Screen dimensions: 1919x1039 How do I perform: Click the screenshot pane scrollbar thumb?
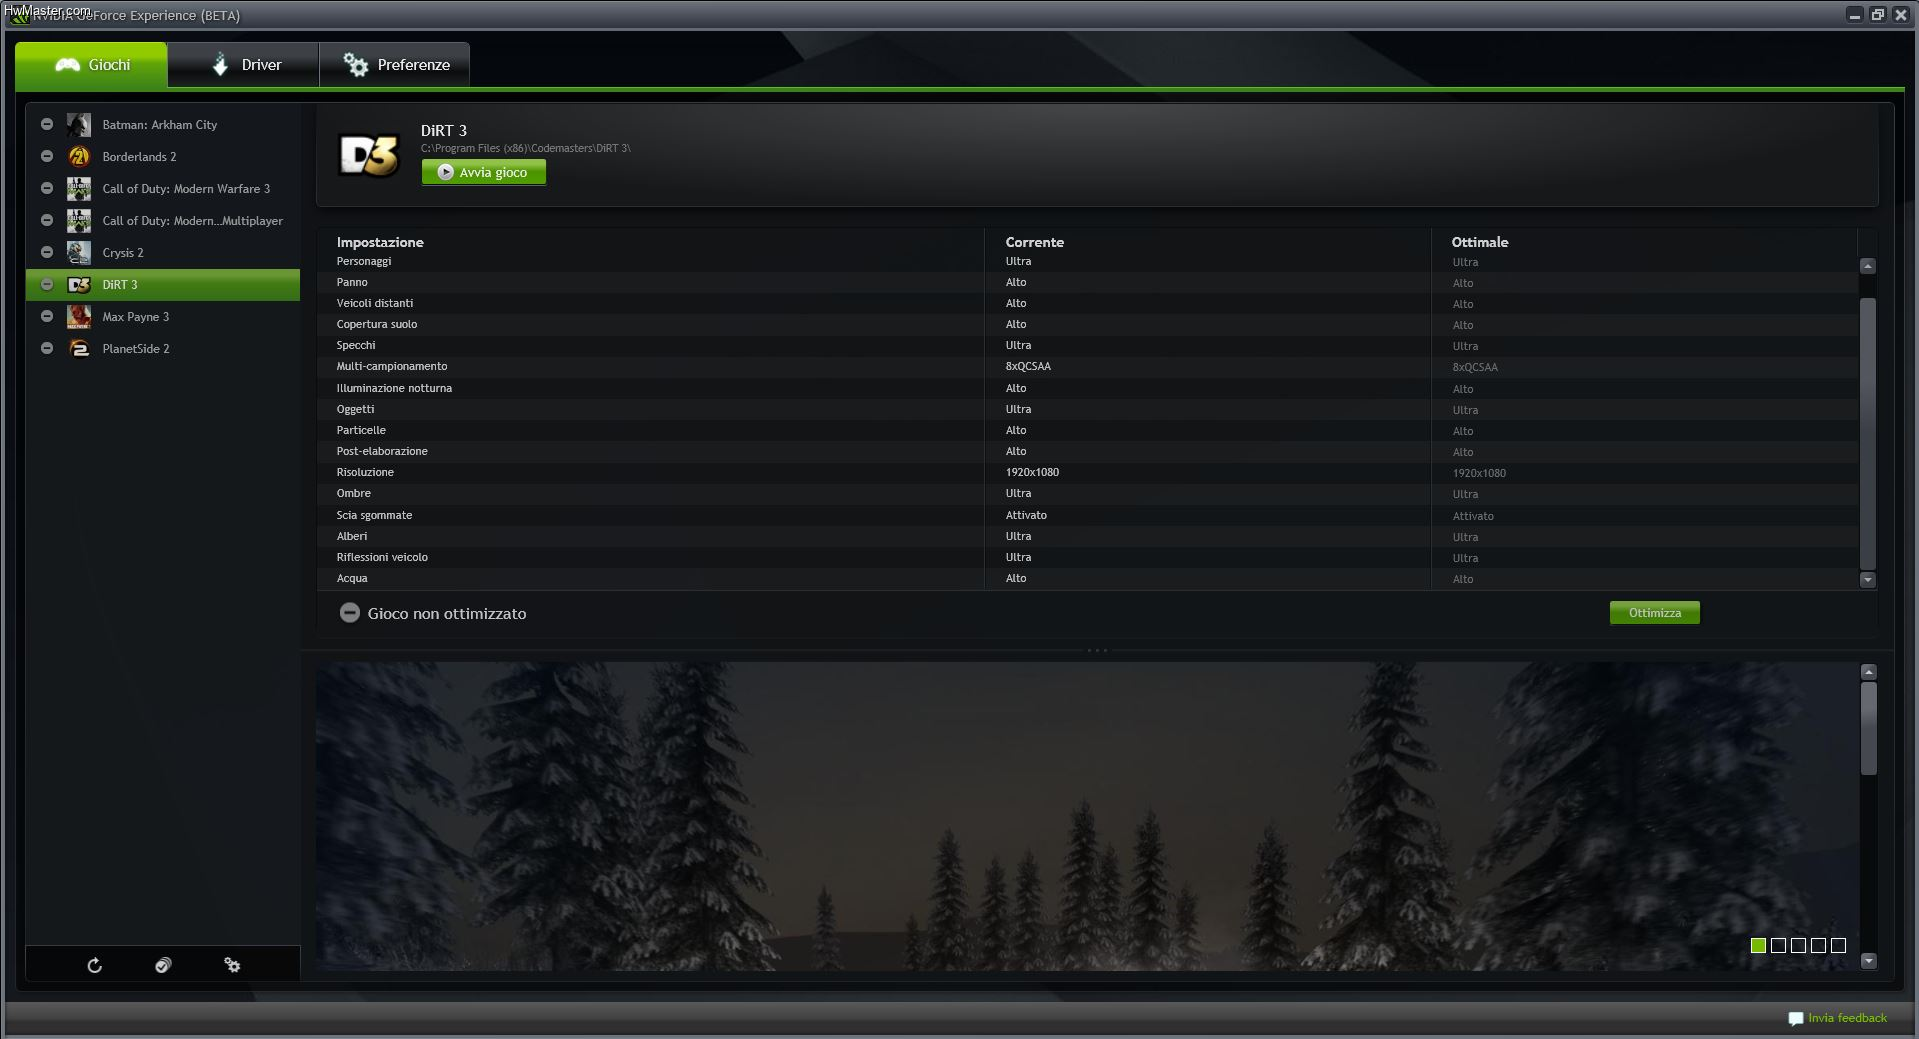pyautogui.click(x=1868, y=729)
